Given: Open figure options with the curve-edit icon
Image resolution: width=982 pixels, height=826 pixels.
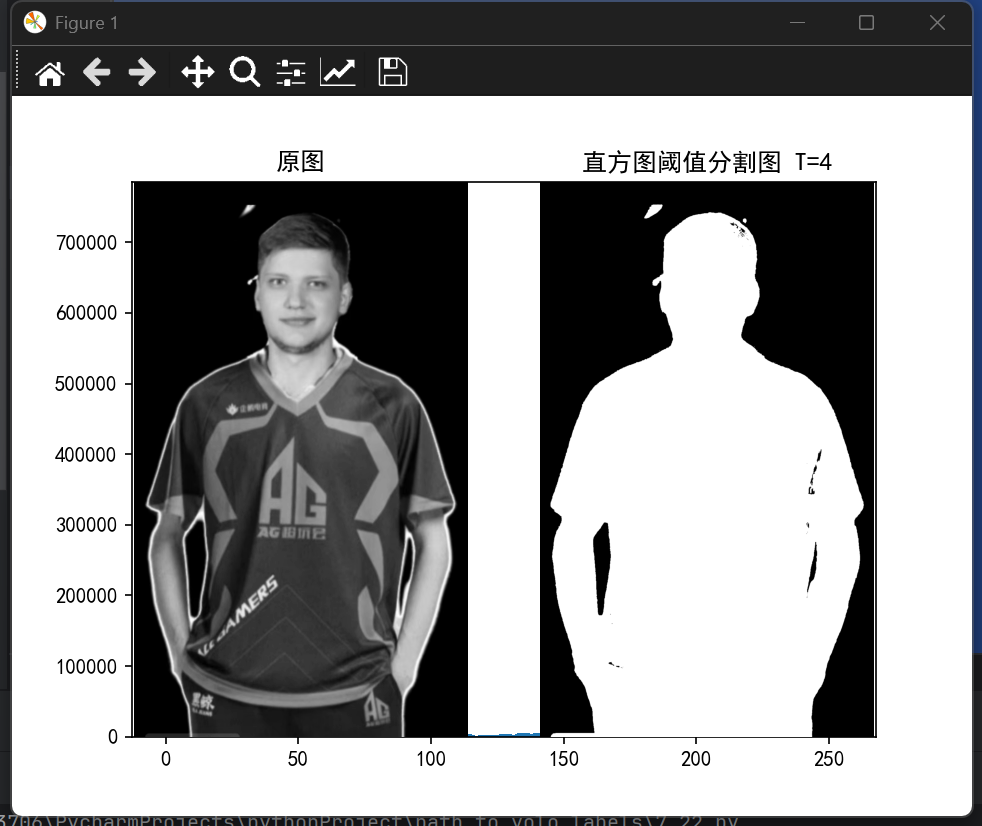Looking at the screenshot, I should coord(337,71).
